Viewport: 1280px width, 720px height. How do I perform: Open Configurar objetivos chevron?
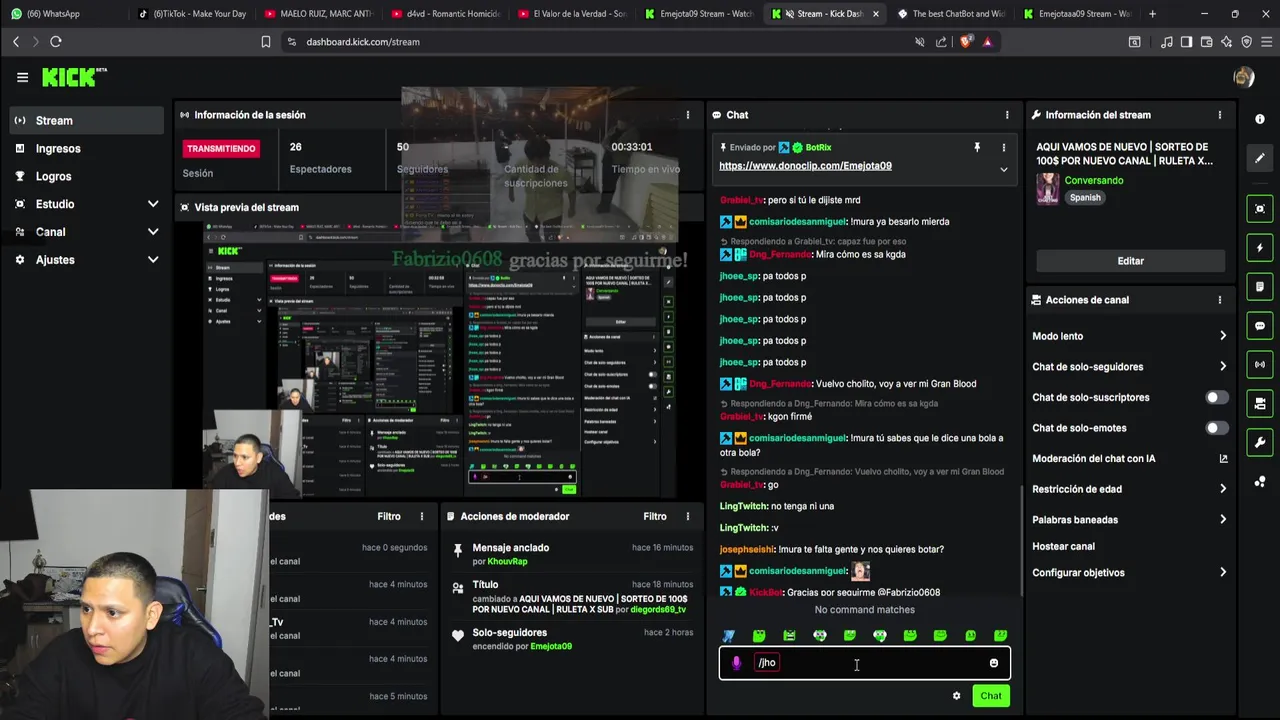click(x=1222, y=573)
